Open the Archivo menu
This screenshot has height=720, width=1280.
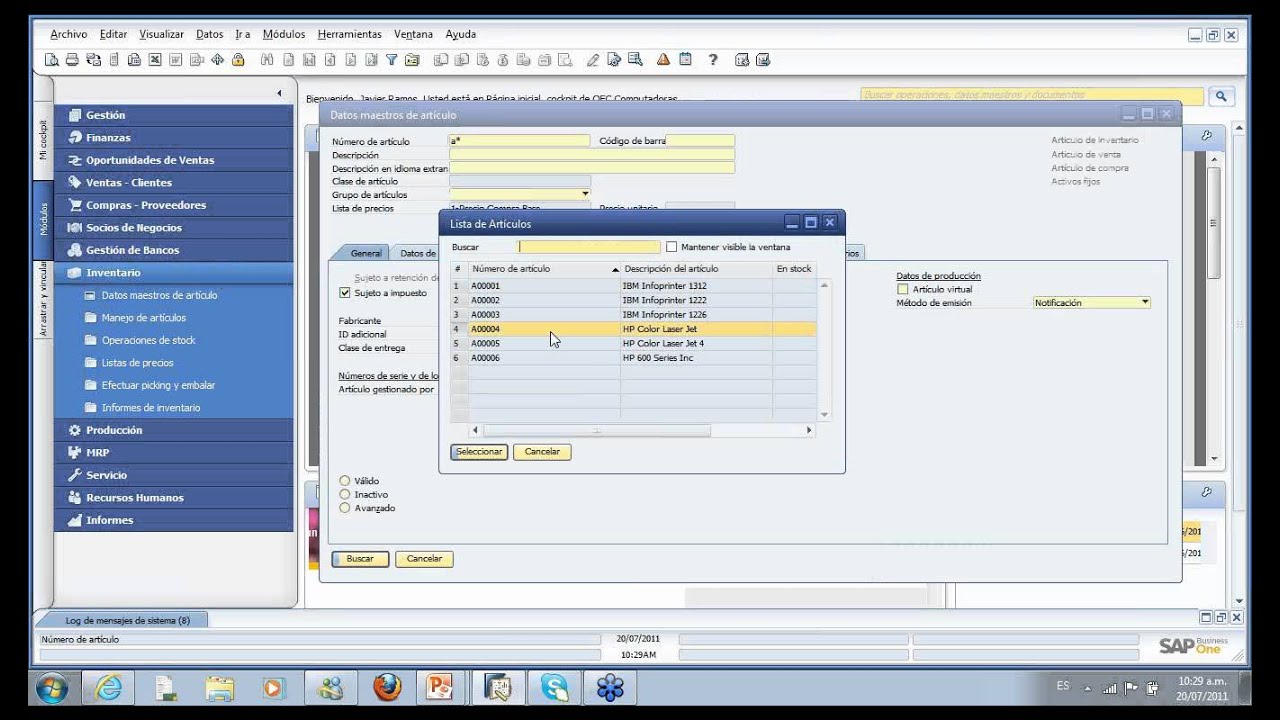[x=69, y=34]
